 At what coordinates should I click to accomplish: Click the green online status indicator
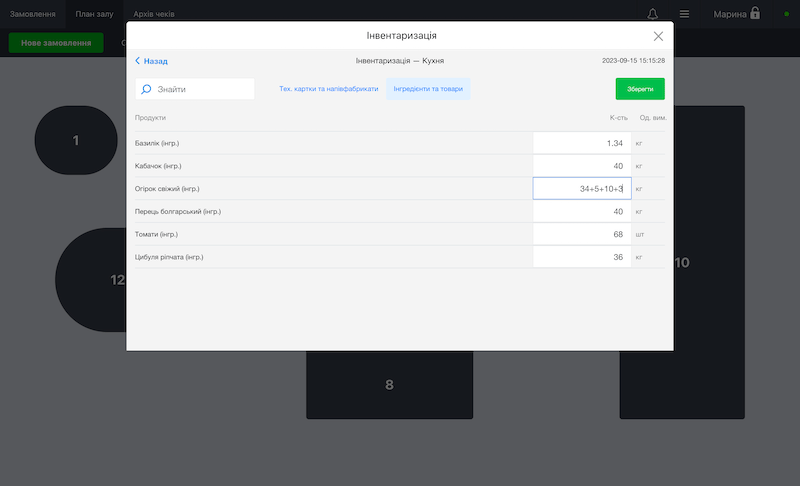coord(786,14)
